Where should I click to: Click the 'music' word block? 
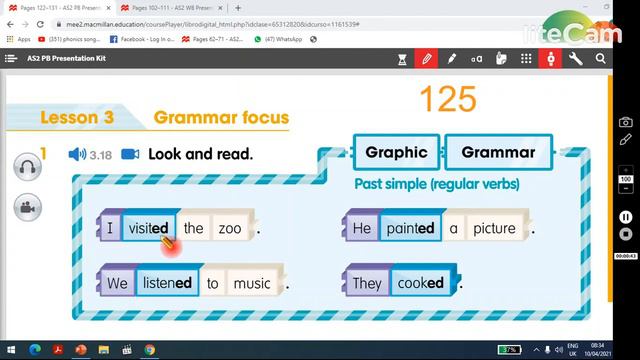tap(252, 282)
